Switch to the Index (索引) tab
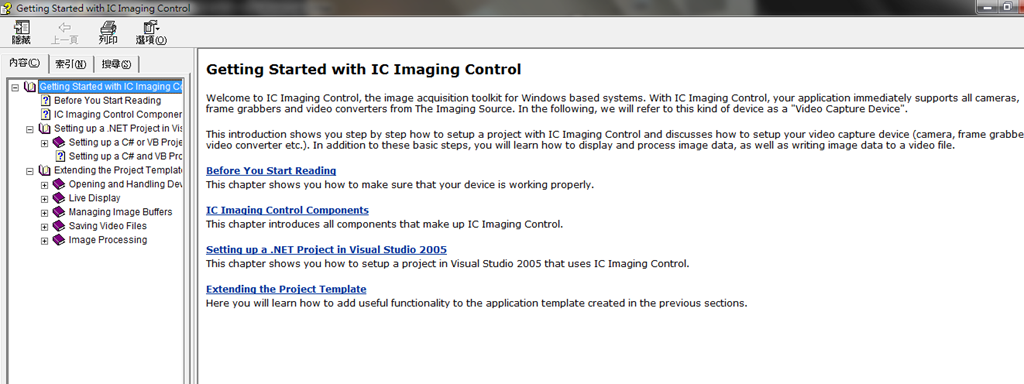 pyautogui.click(x=71, y=64)
